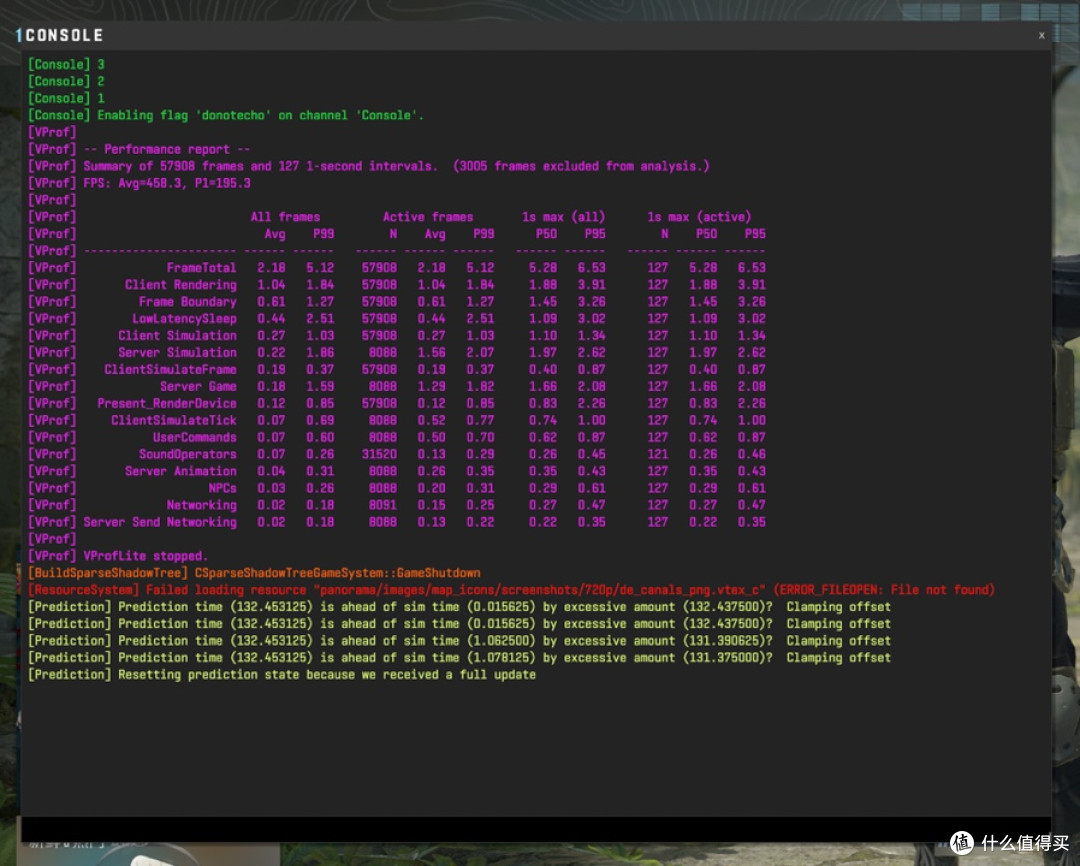Select the Server Simulation row label

[177, 352]
